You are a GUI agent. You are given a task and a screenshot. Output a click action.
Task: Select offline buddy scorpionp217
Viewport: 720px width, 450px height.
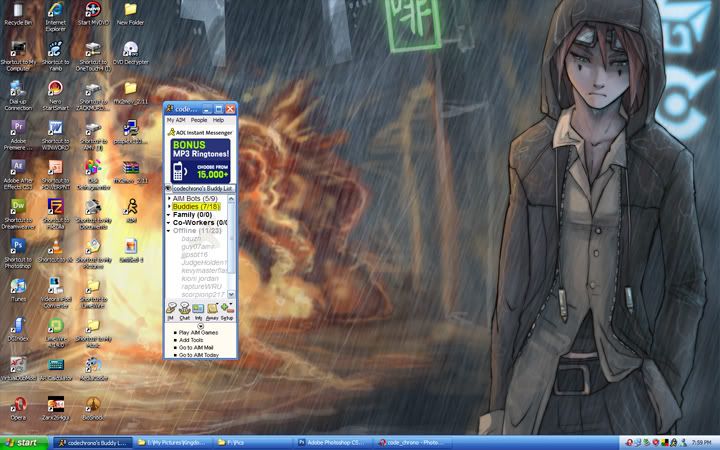tap(202, 294)
